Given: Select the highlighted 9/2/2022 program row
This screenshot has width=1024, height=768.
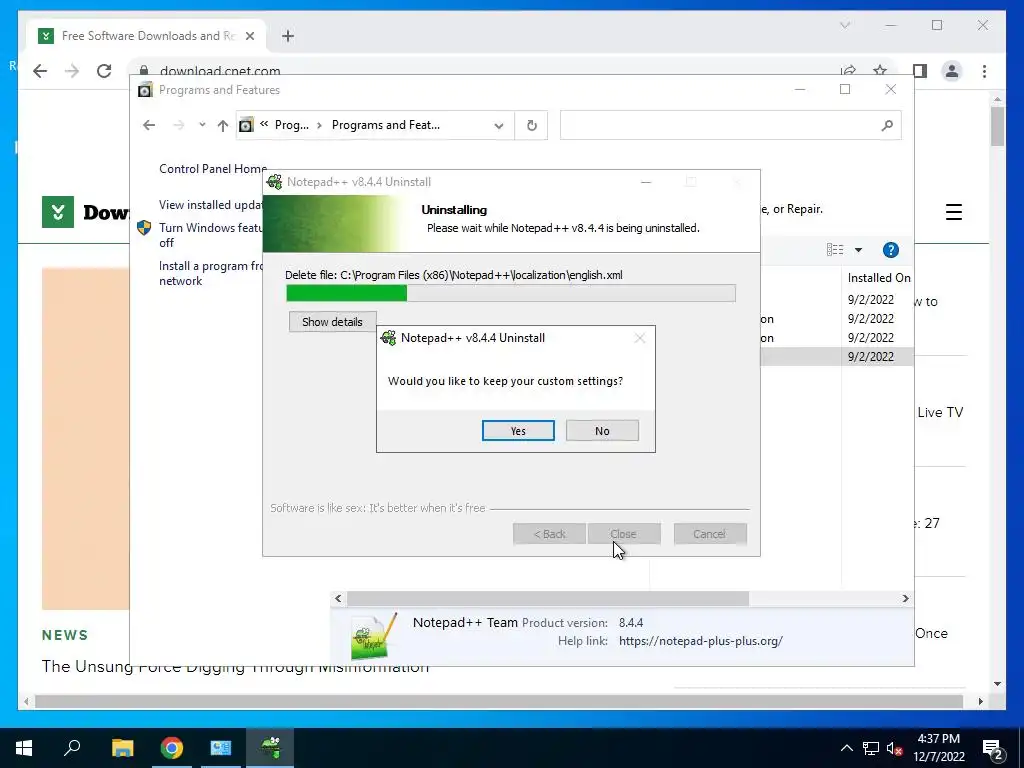Looking at the screenshot, I should coord(837,357).
